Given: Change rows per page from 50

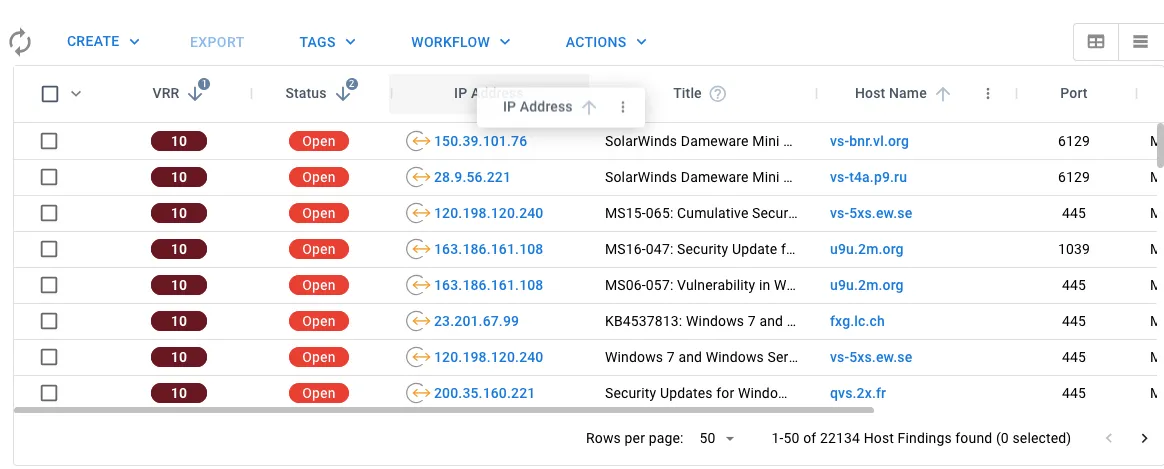Looking at the screenshot, I should [717, 439].
